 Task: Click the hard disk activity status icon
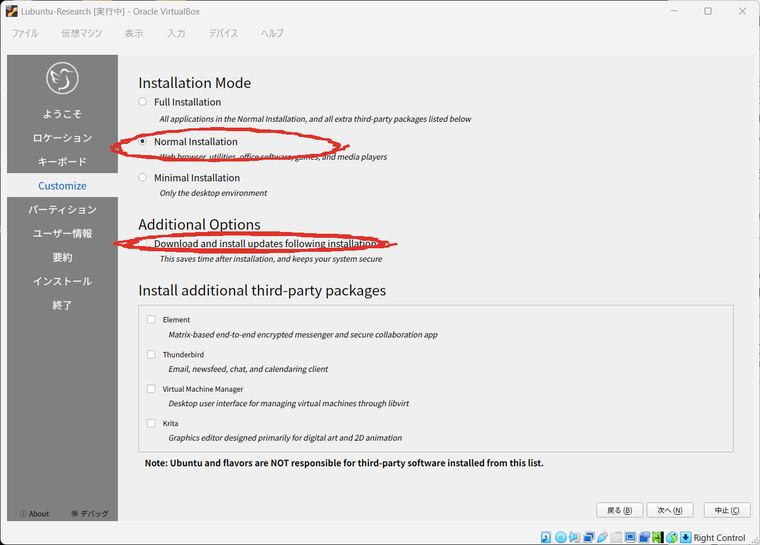(x=546, y=537)
